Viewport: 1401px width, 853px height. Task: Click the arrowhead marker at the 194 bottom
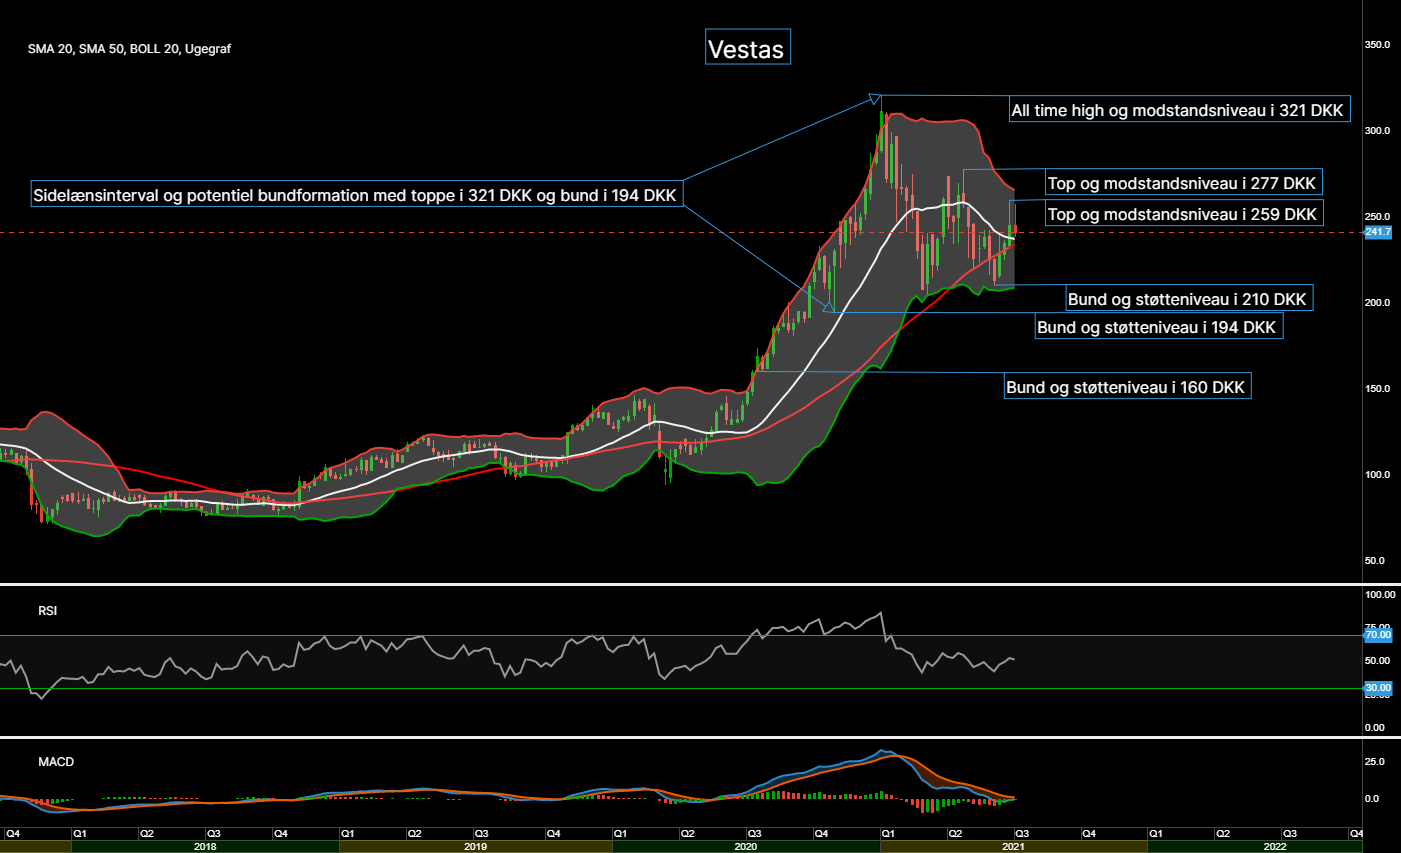828,308
